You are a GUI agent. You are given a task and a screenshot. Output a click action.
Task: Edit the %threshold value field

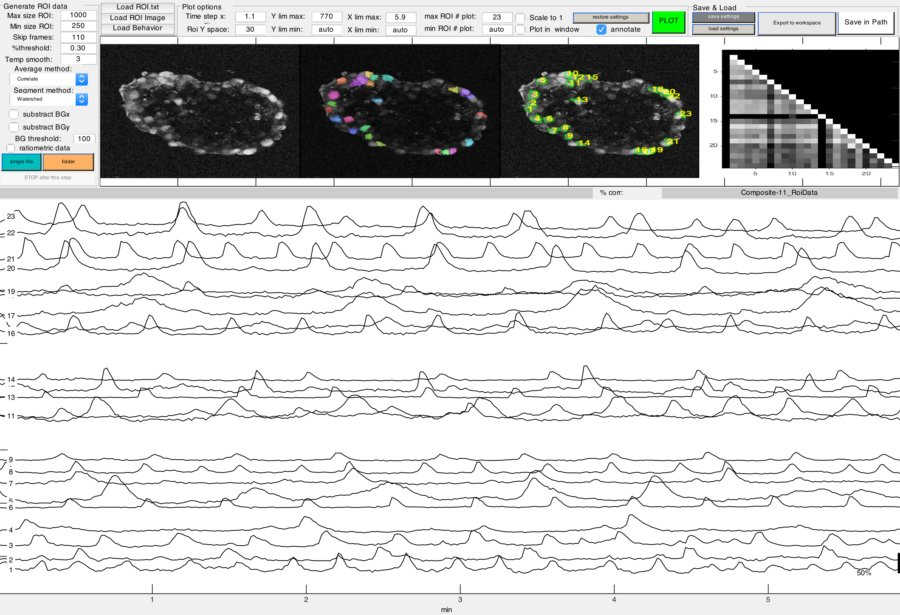tap(78, 48)
